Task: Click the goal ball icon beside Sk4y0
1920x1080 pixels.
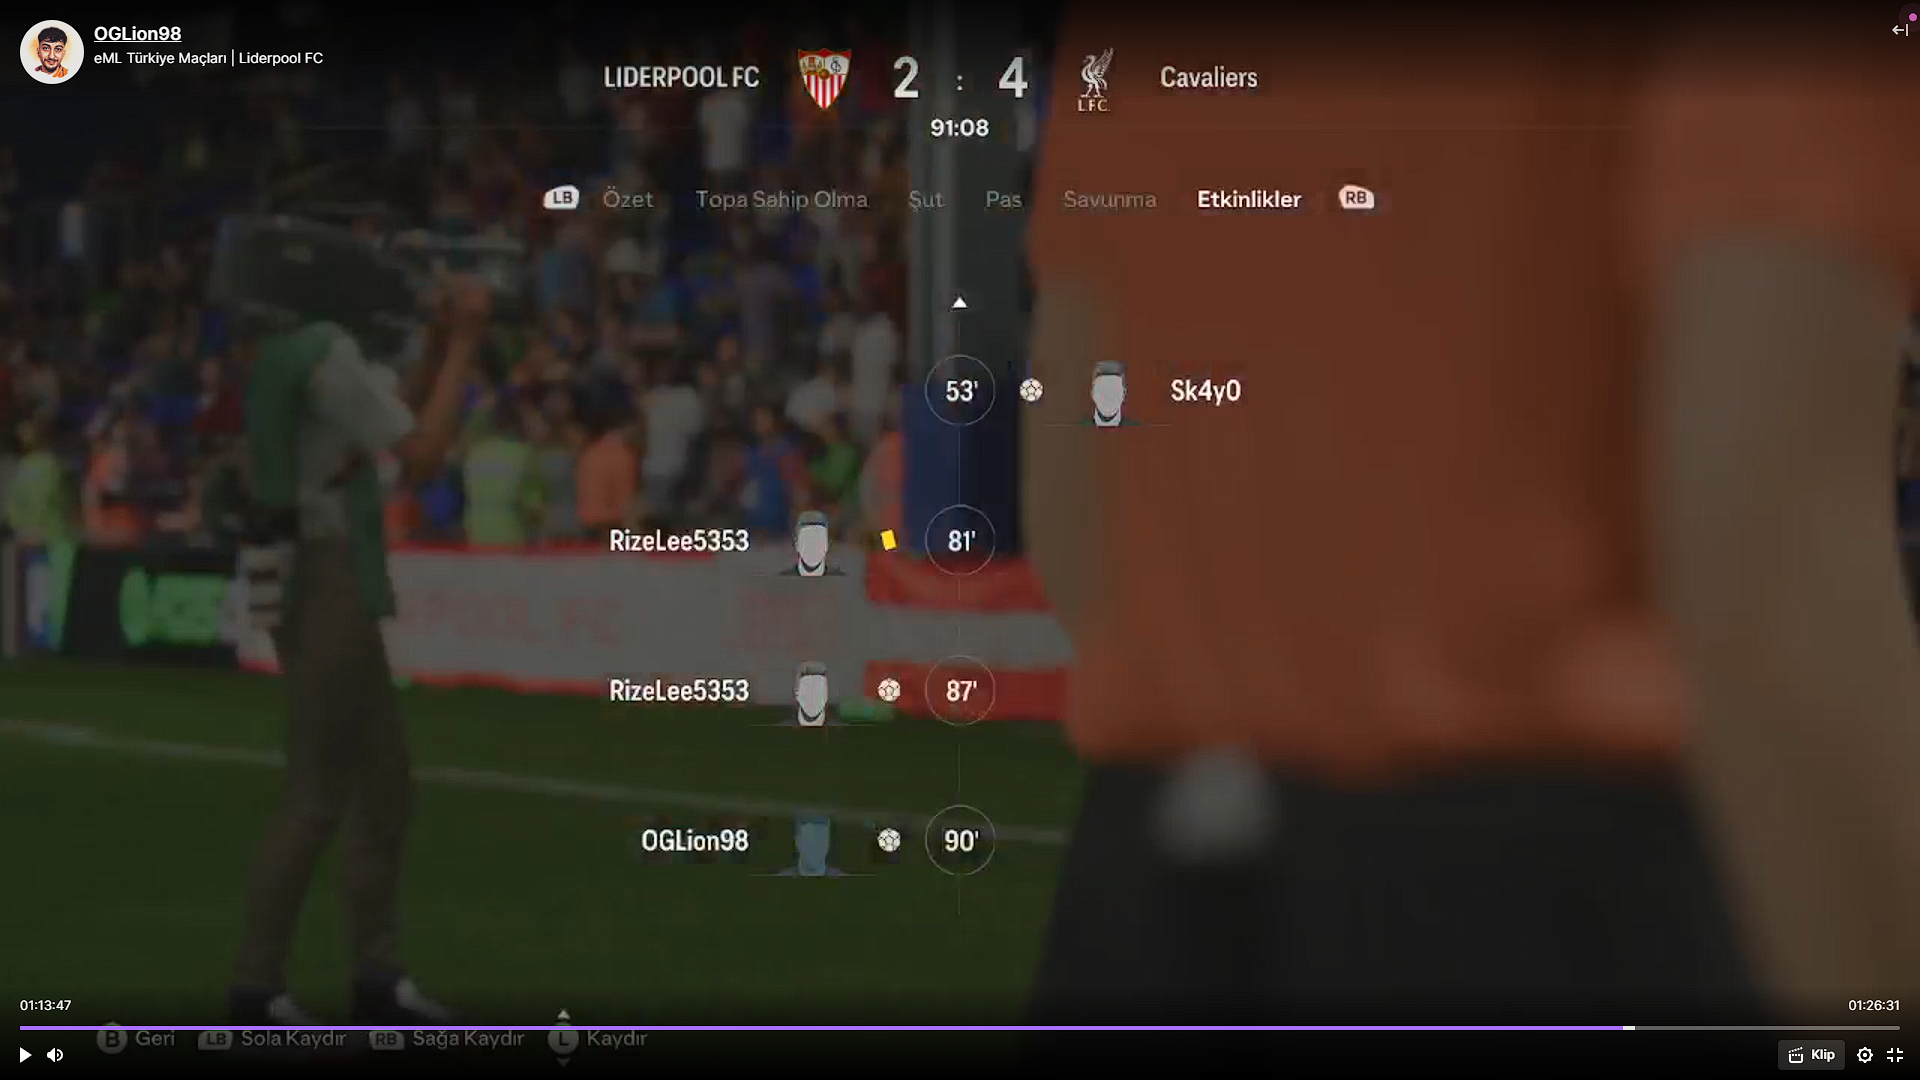Action: [x=1031, y=390]
